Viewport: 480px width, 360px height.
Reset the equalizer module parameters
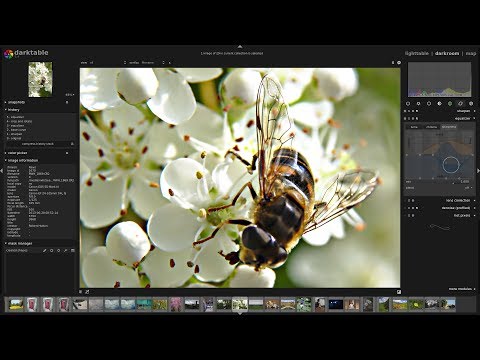point(413,118)
